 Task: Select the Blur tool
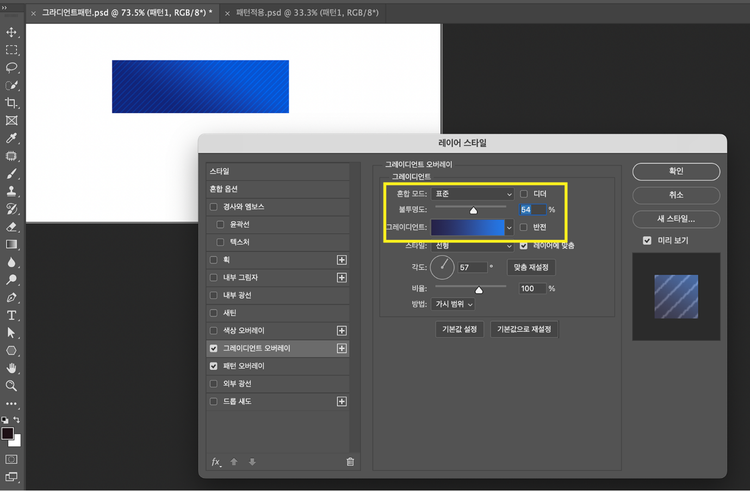tap(11, 262)
